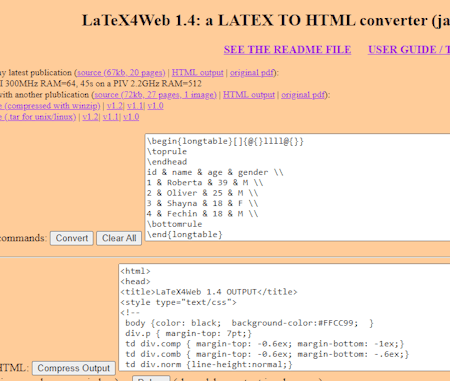Click the table row '2 & Oliver & 25 & M'
This screenshot has height=381, width=450.
203,193
